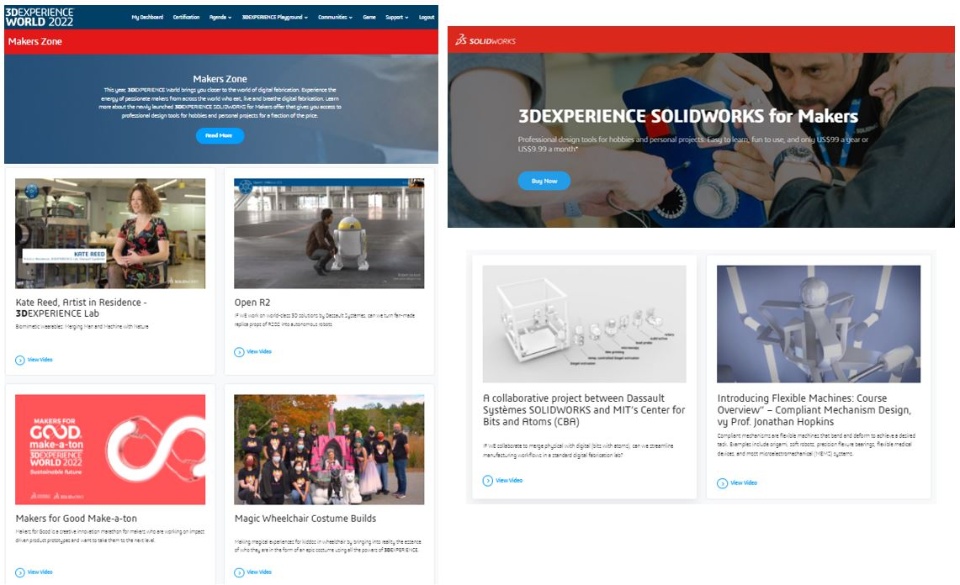Image resolution: width=960 pixels, height=585 pixels.
Task: Click the Buy Now button
Action: pyautogui.click(x=544, y=181)
